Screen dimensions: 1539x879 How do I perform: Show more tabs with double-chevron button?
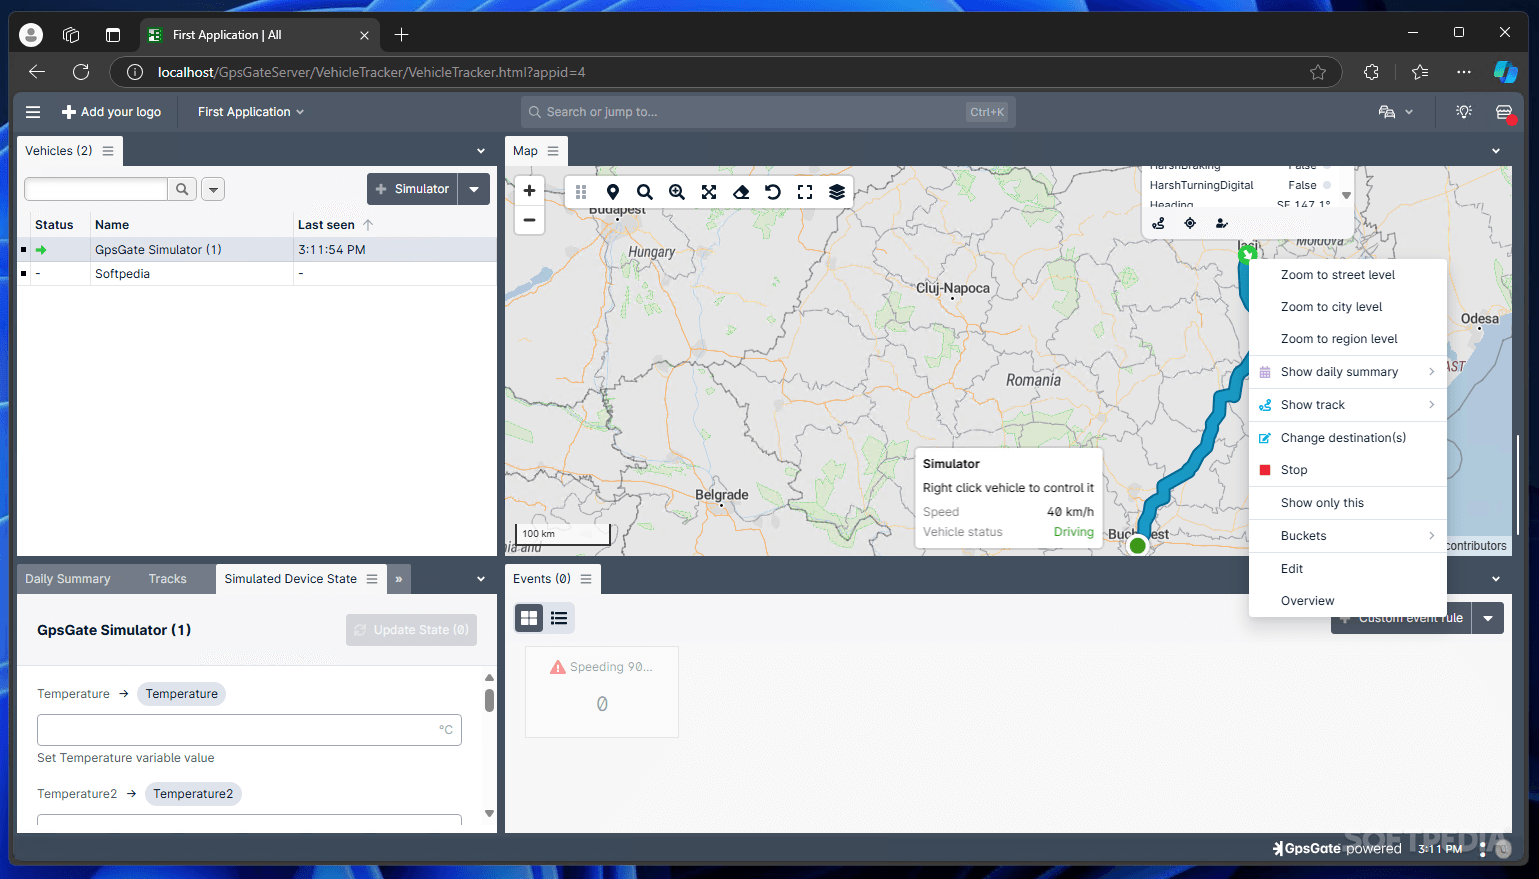pos(399,579)
